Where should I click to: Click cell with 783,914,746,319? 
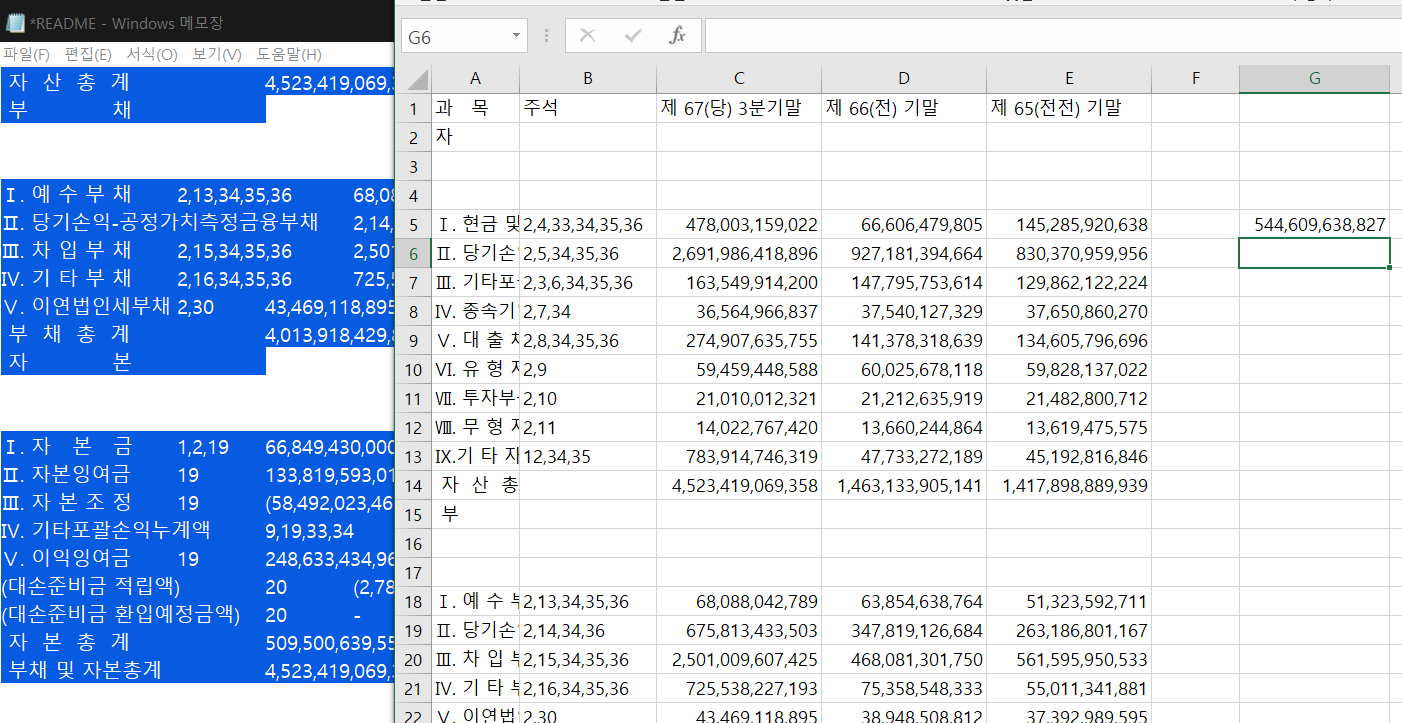[739, 456]
